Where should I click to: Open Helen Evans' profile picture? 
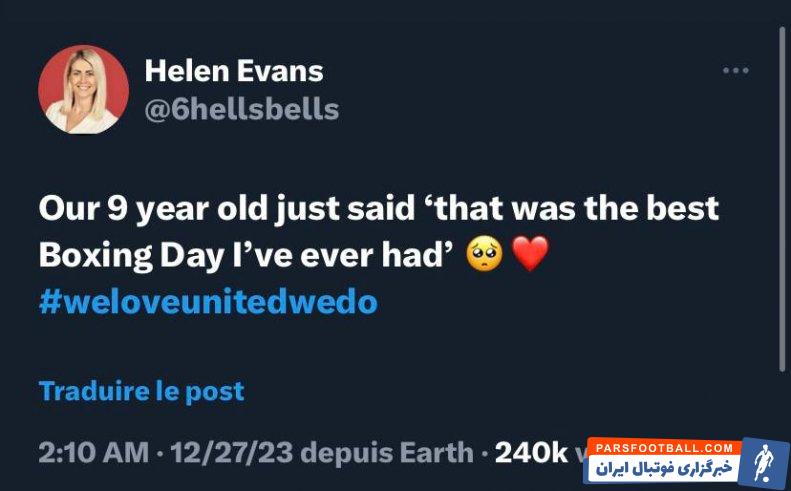pyautogui.click(x=83, y=90)
